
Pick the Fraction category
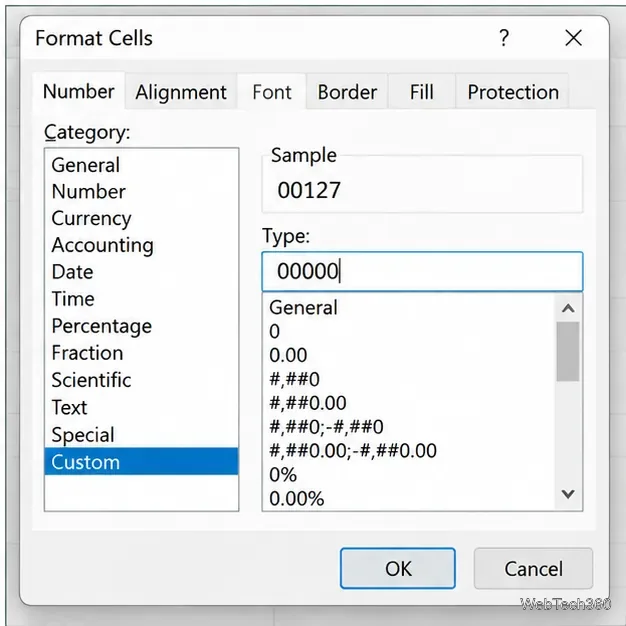[141, 353]
